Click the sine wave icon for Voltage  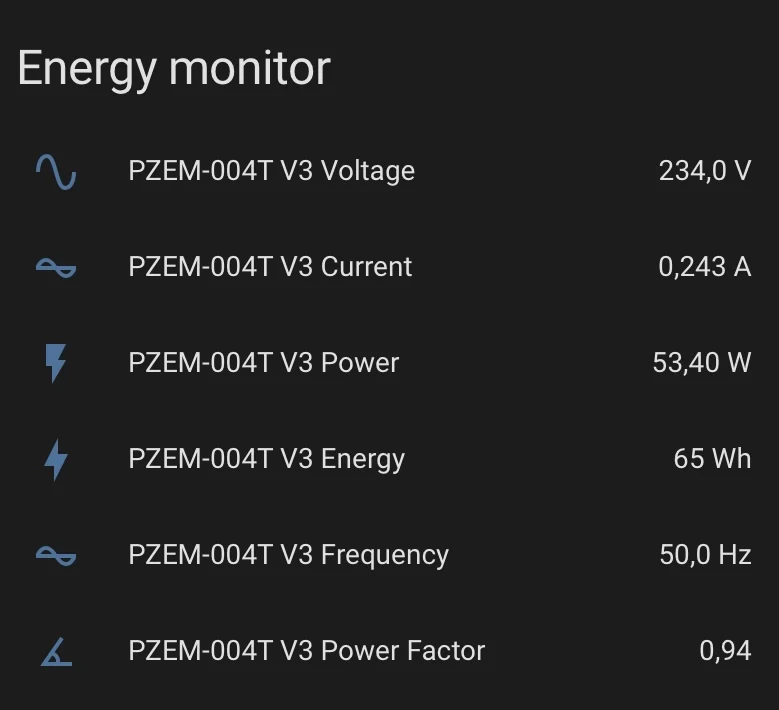(56, 171)
